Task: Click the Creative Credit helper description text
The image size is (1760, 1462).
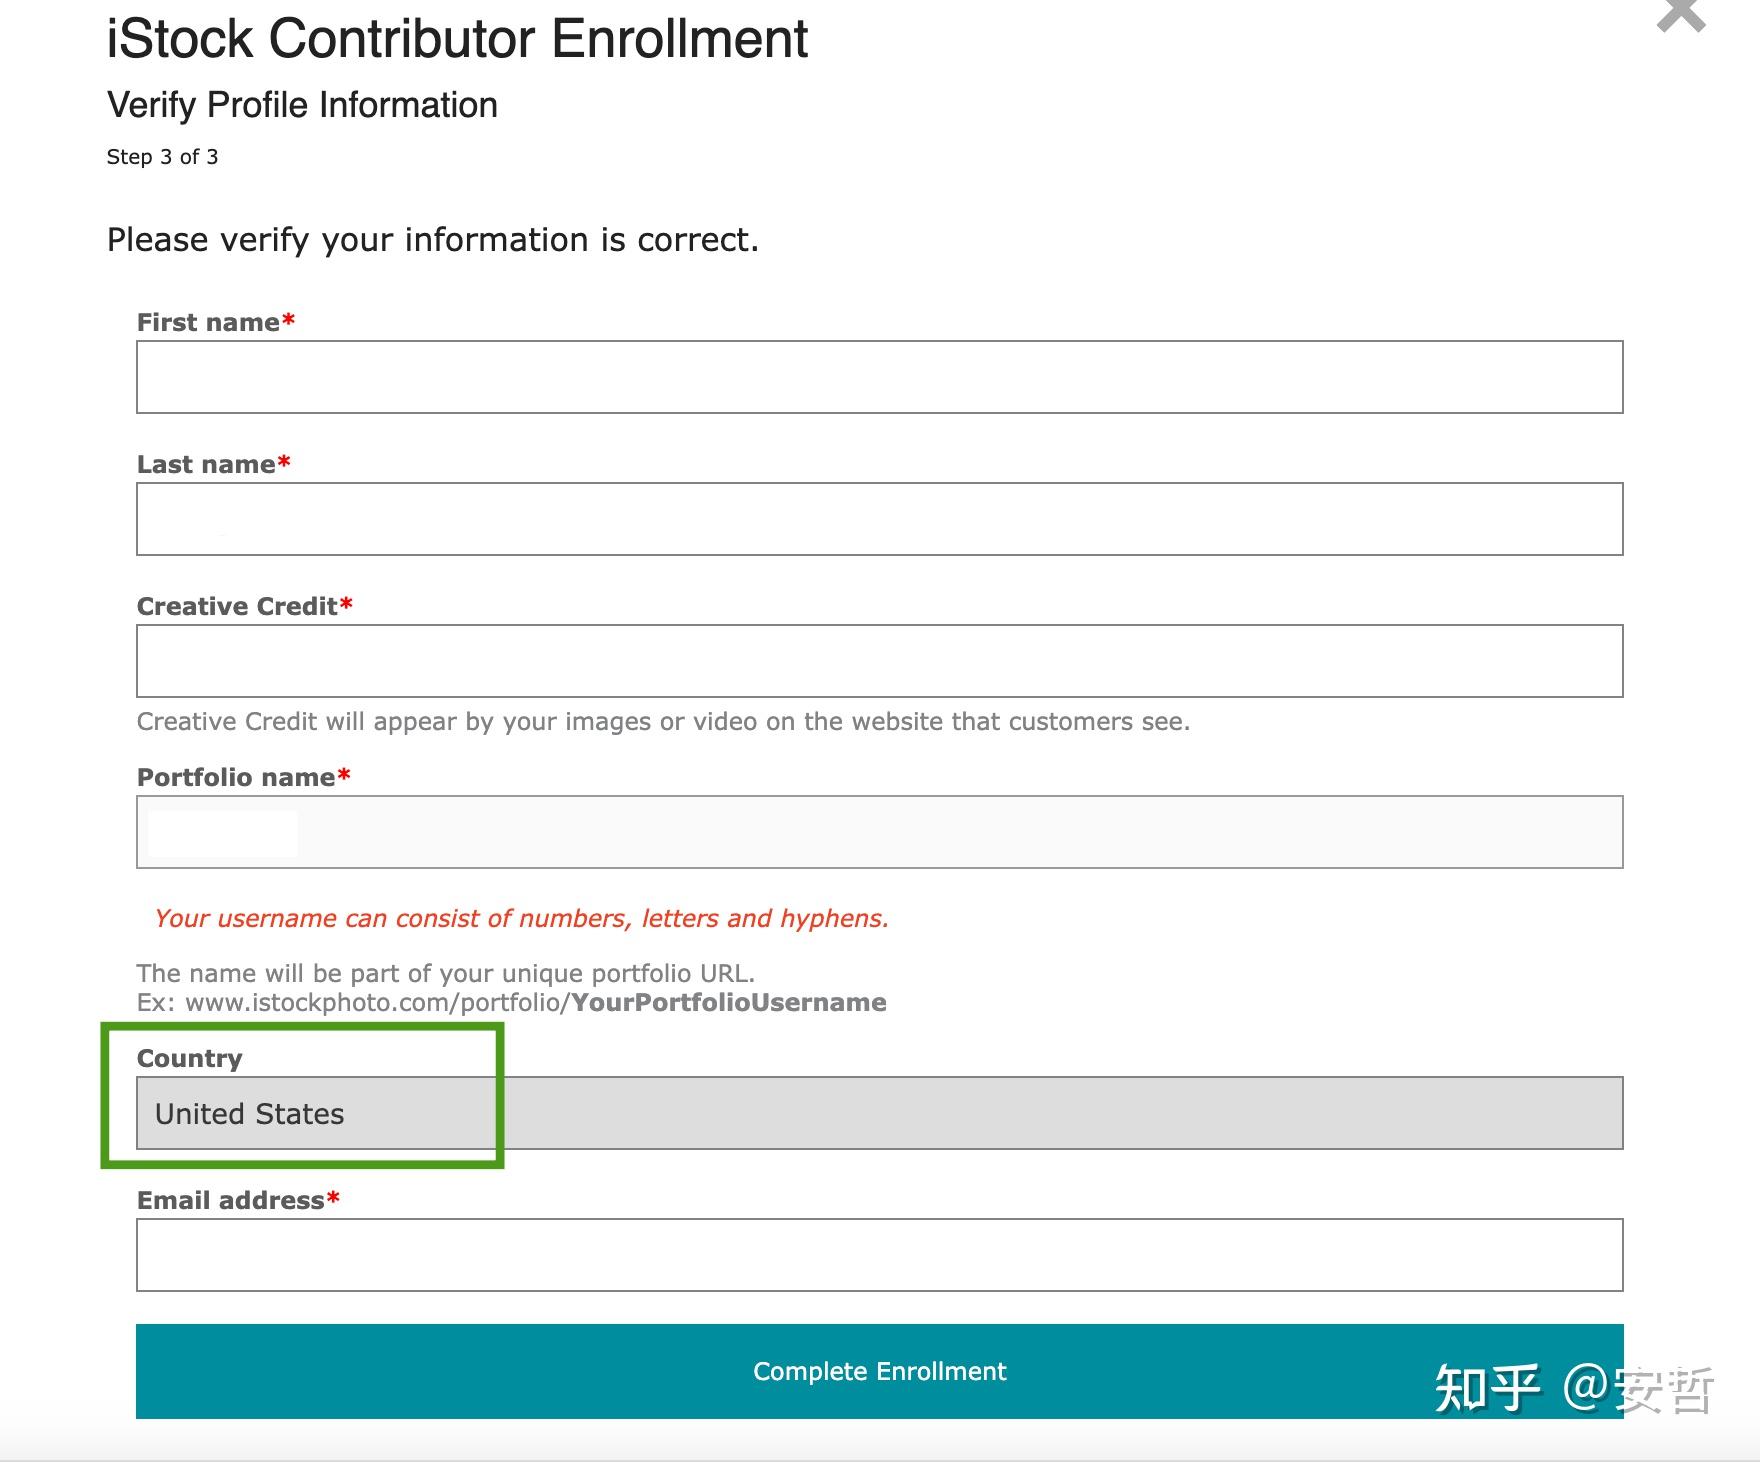Action: click(663, 721)
